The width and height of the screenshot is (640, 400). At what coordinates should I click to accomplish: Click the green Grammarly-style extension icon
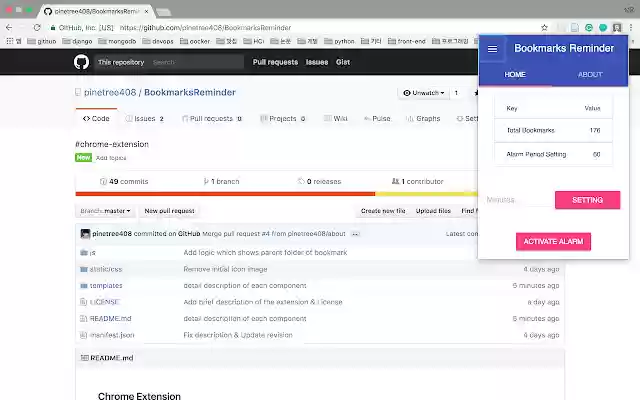pyautogui.click(x=589, y=28)
